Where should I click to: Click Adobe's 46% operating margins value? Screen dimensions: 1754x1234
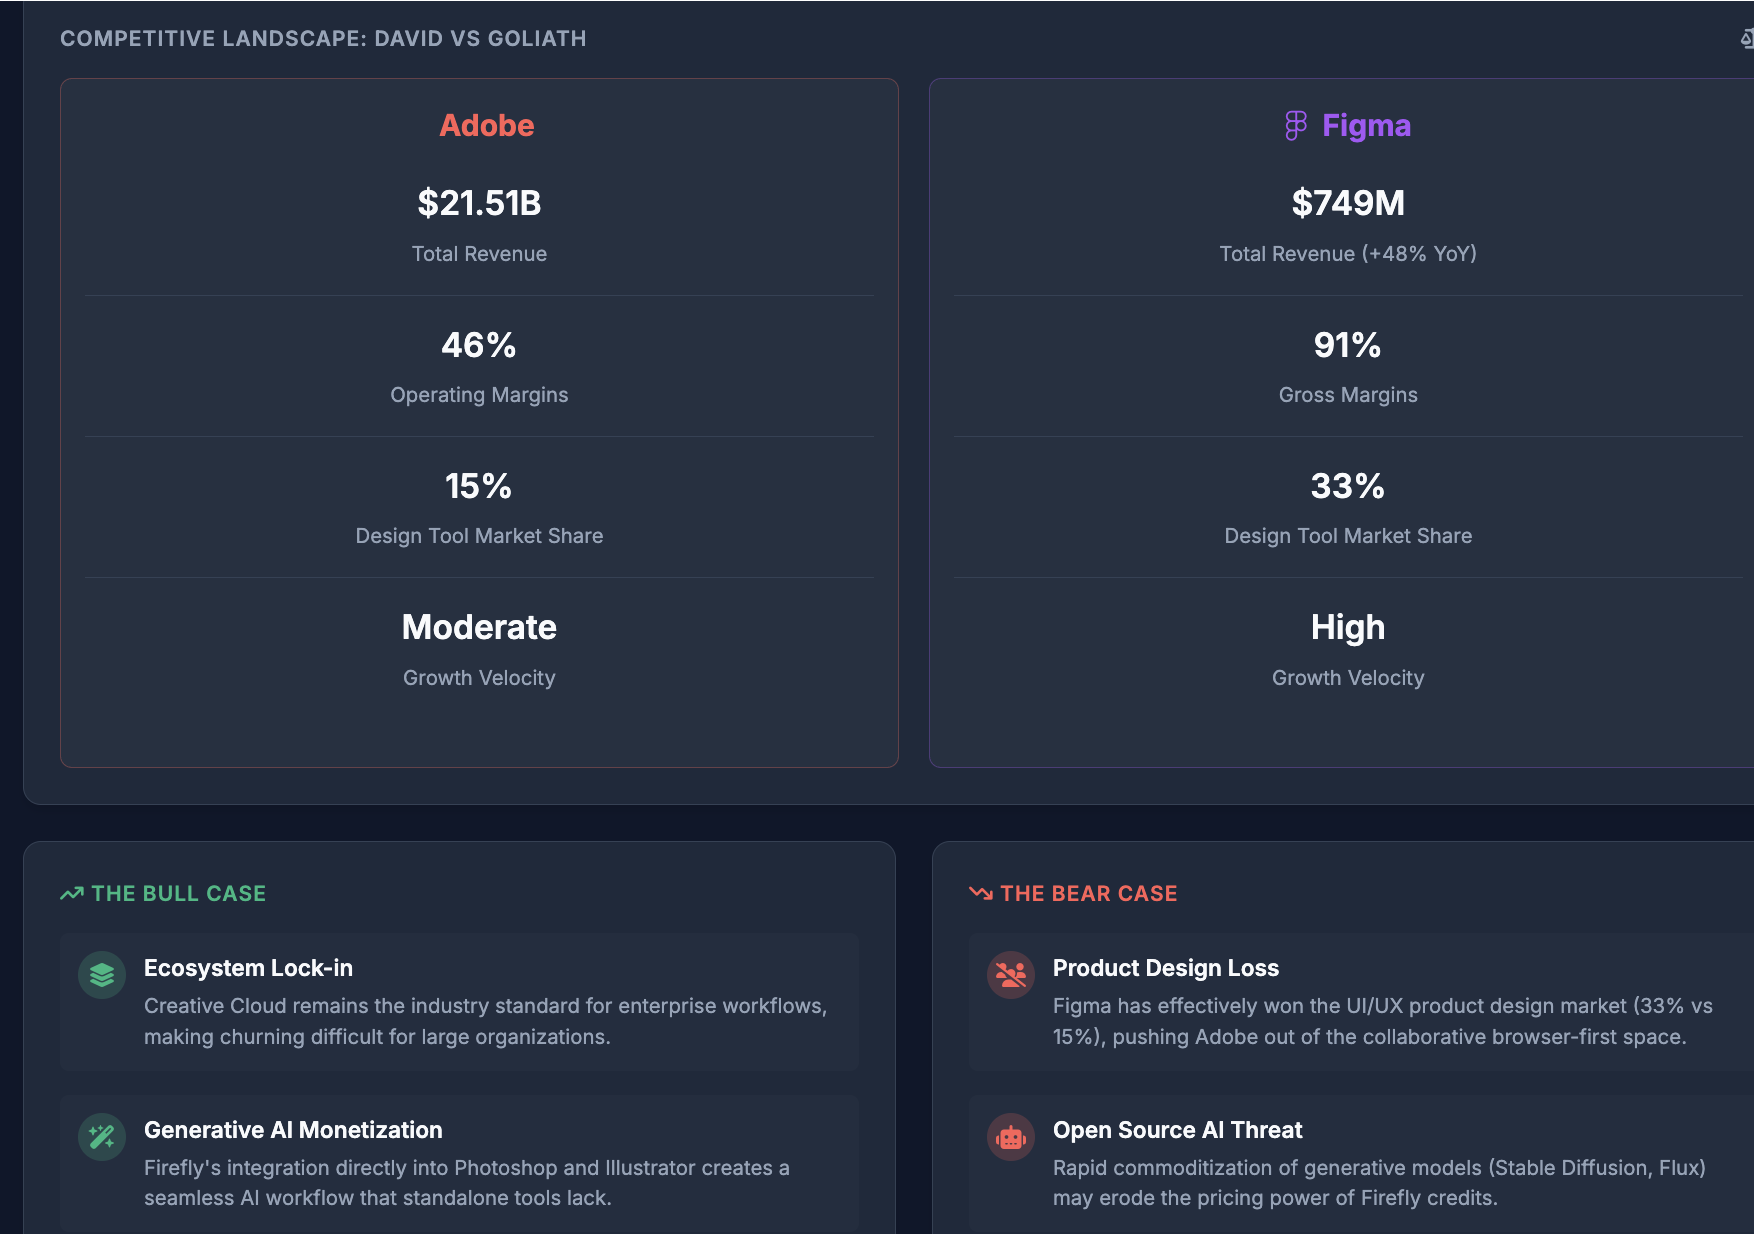point(479,345)
